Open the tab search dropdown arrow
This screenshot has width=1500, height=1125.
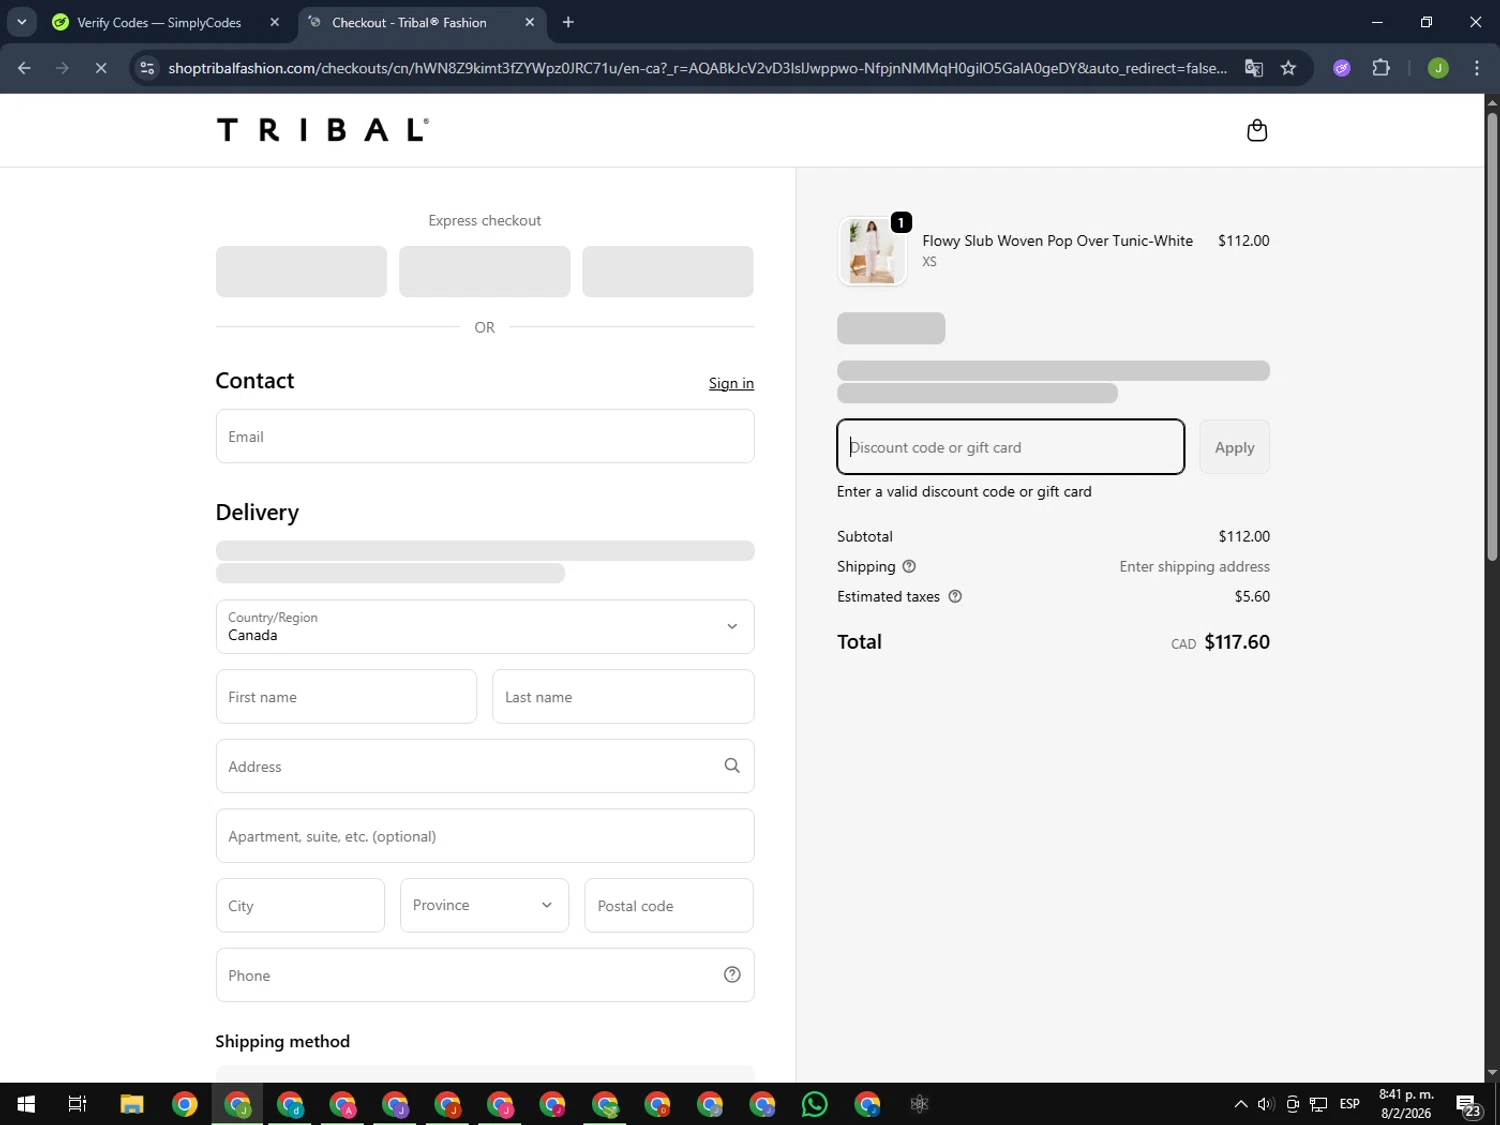21,22
